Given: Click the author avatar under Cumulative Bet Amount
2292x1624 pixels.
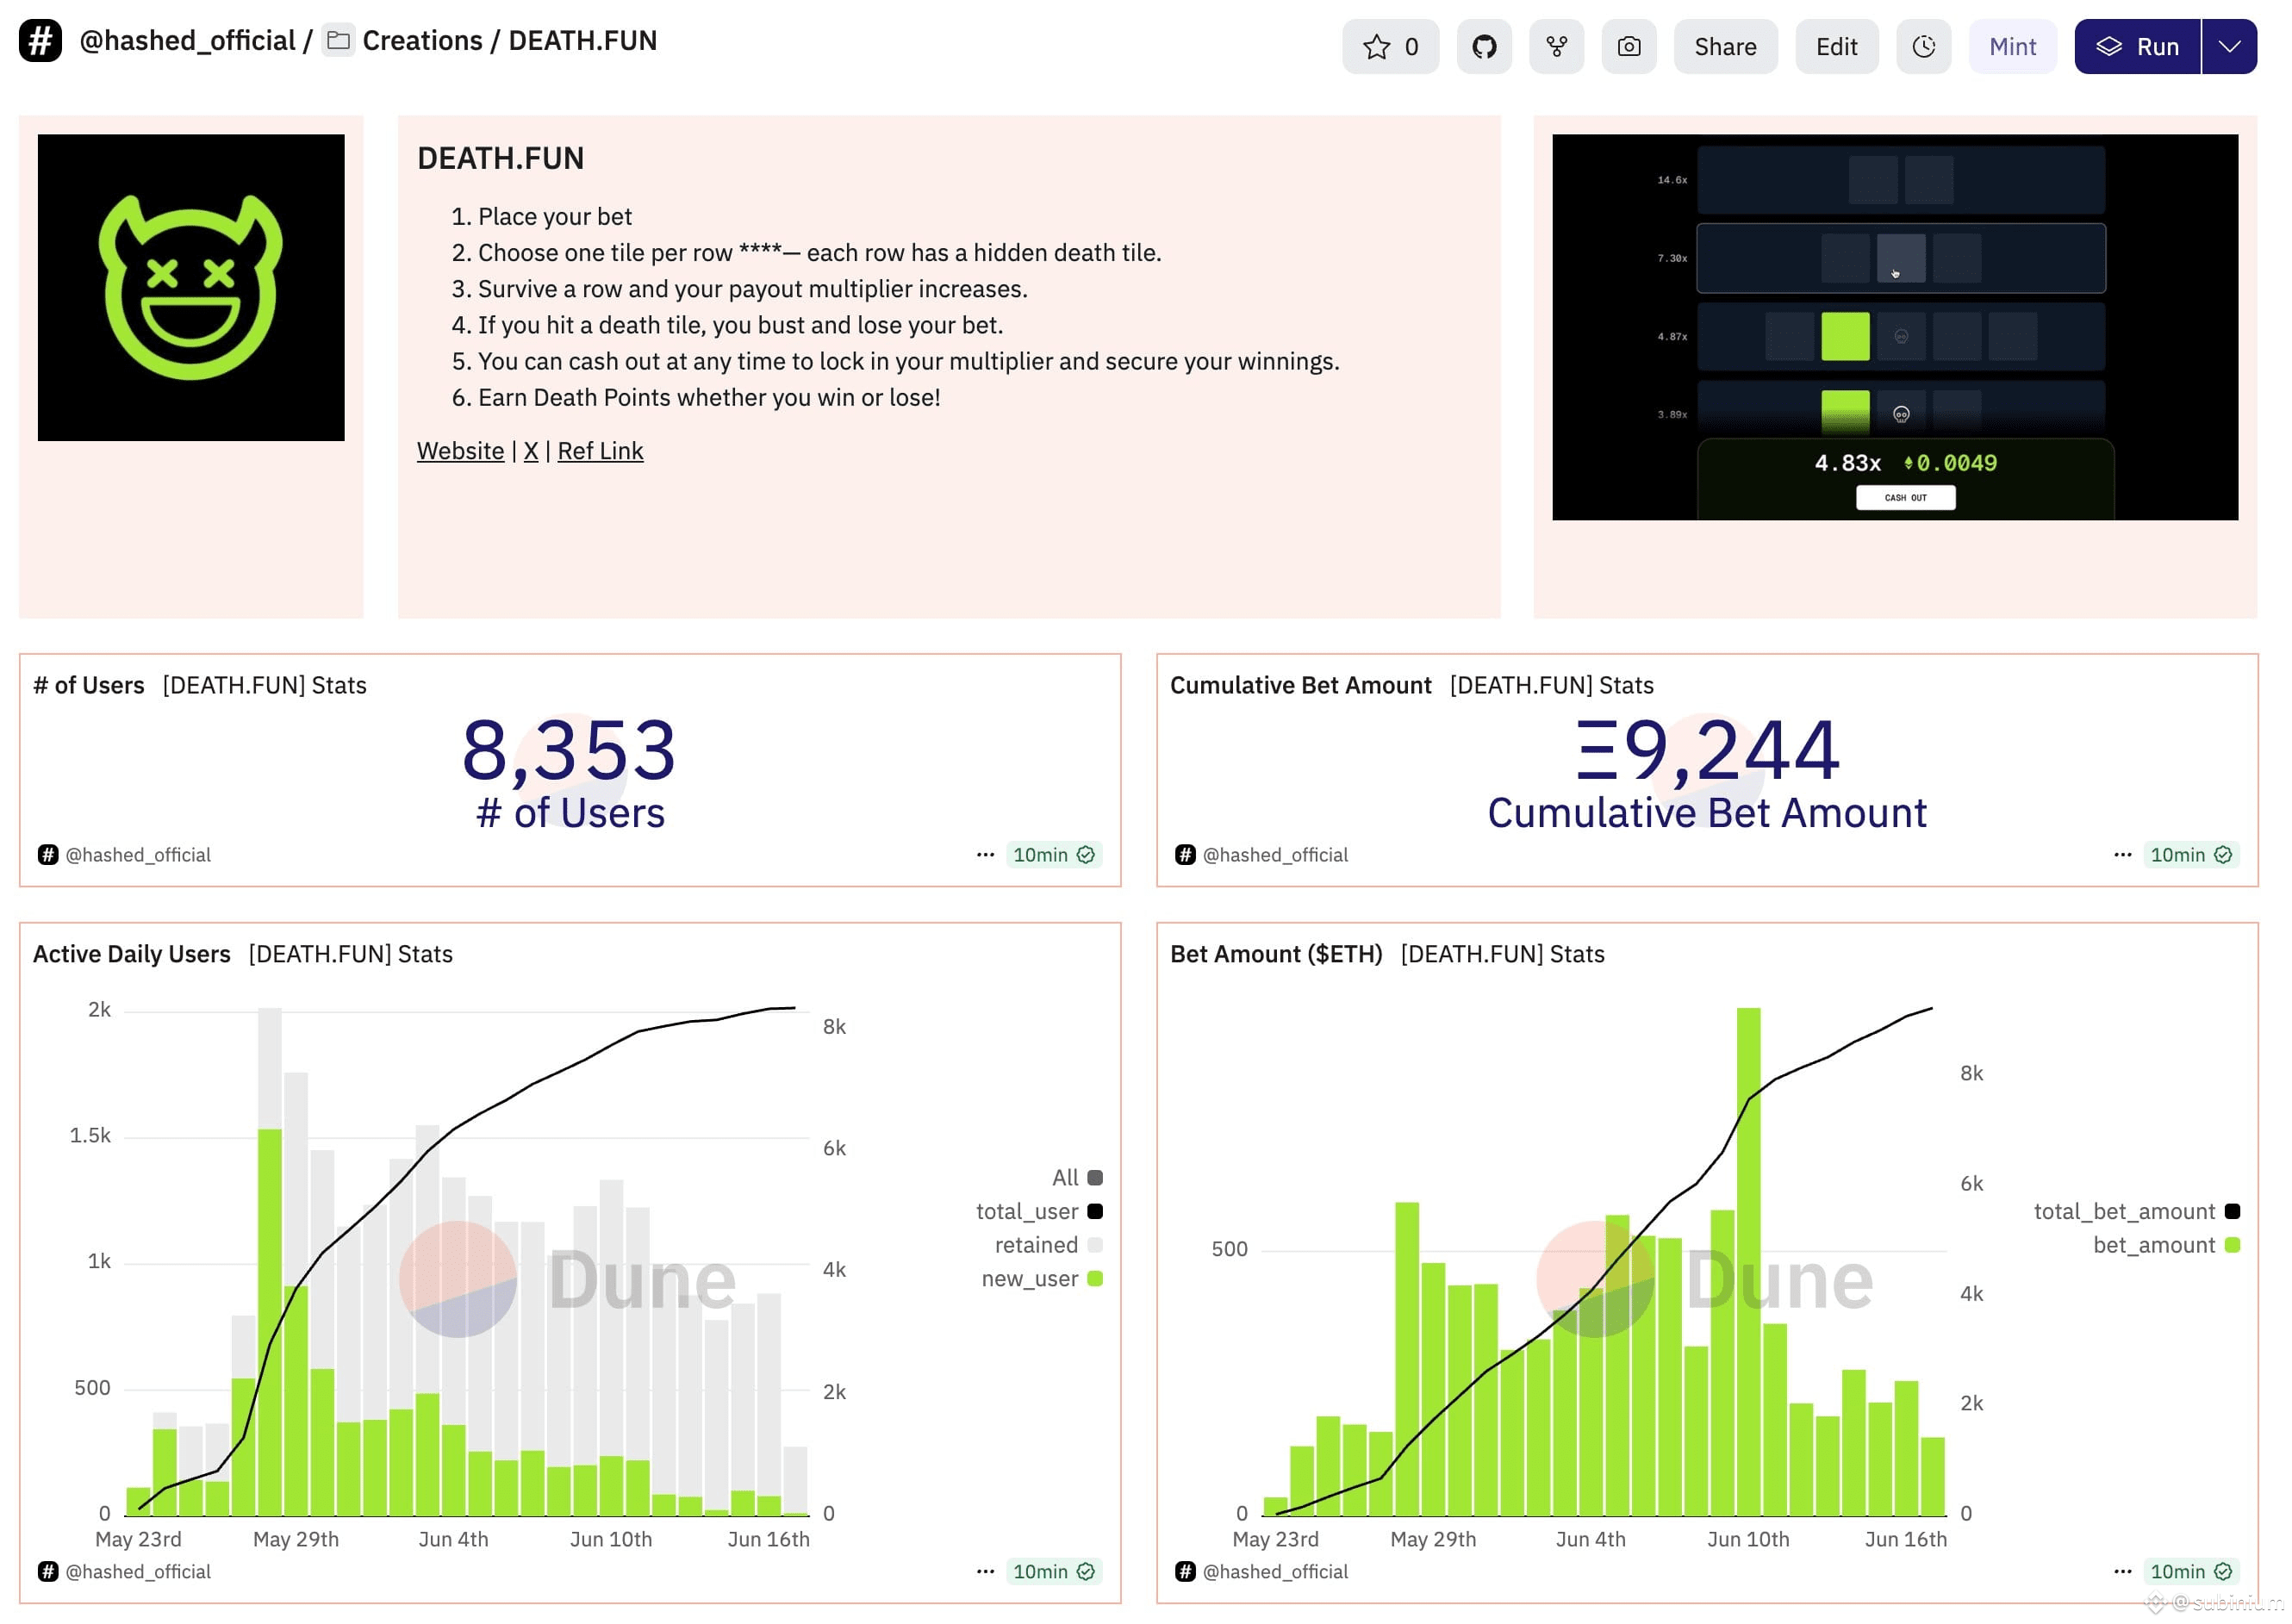Looking at the screenshot, I should click(x=1185, y=855).
